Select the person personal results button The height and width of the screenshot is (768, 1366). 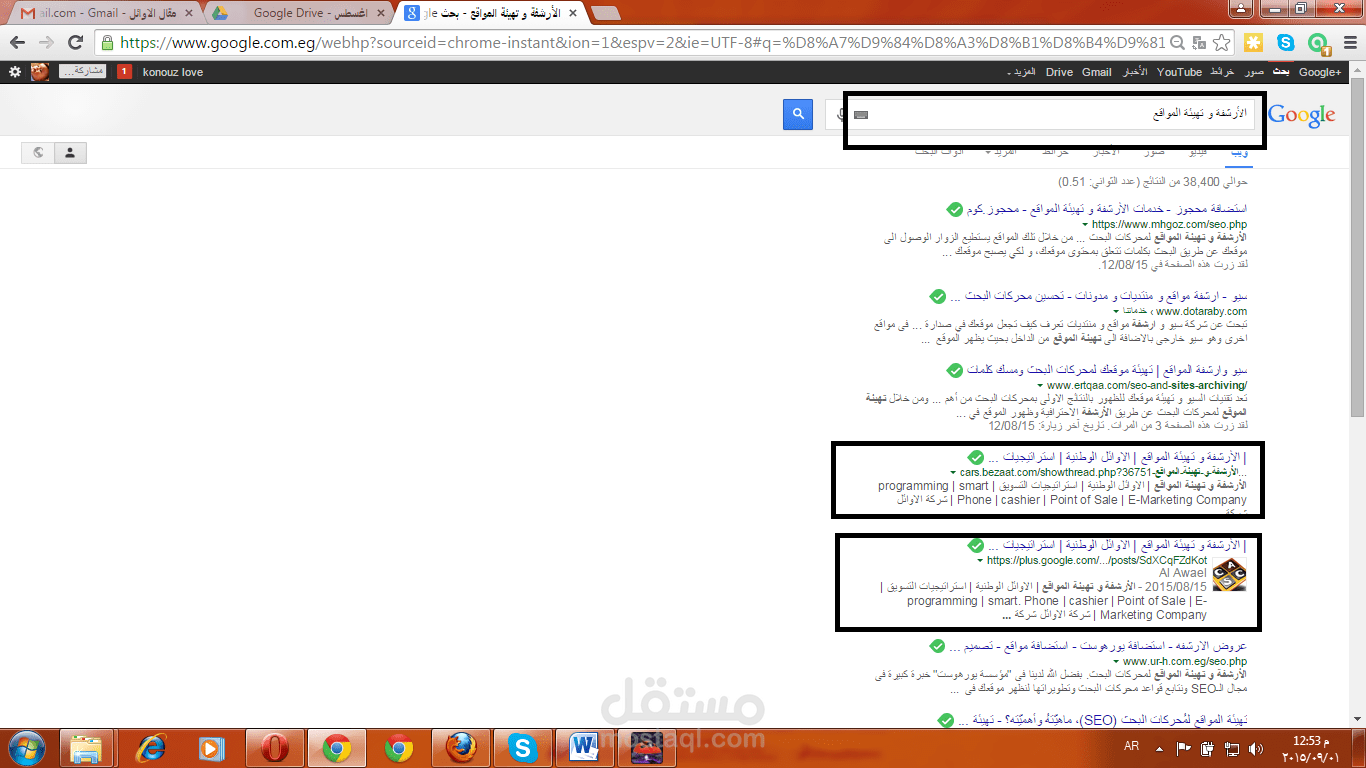pos(70,153)
